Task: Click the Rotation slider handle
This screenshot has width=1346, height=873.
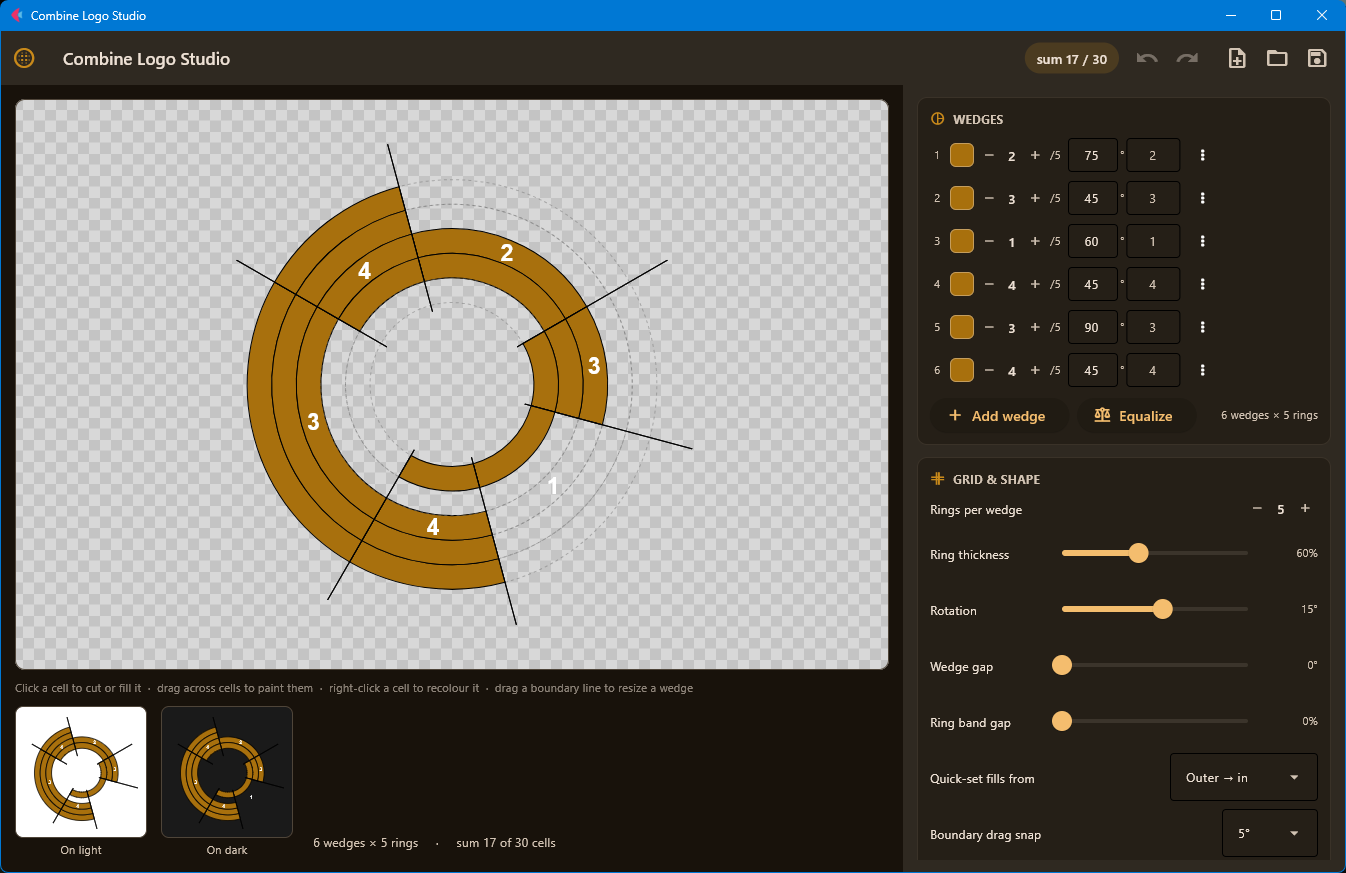Action: pyautogui.click(x=1162, y=609)
